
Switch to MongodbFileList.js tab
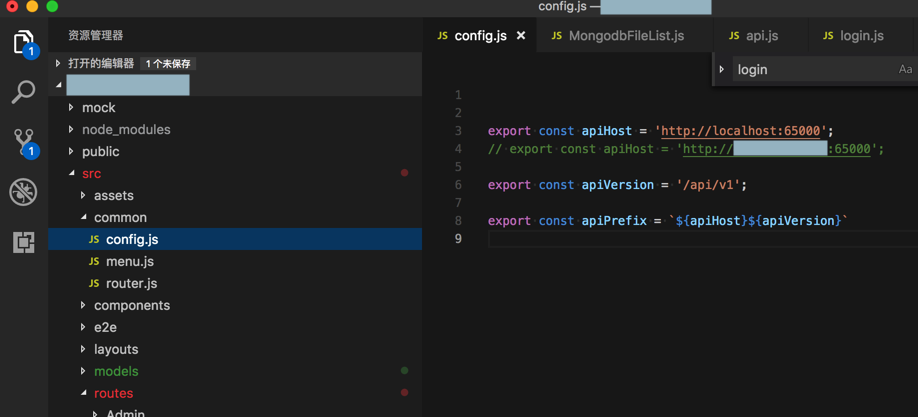pos(626,36)
